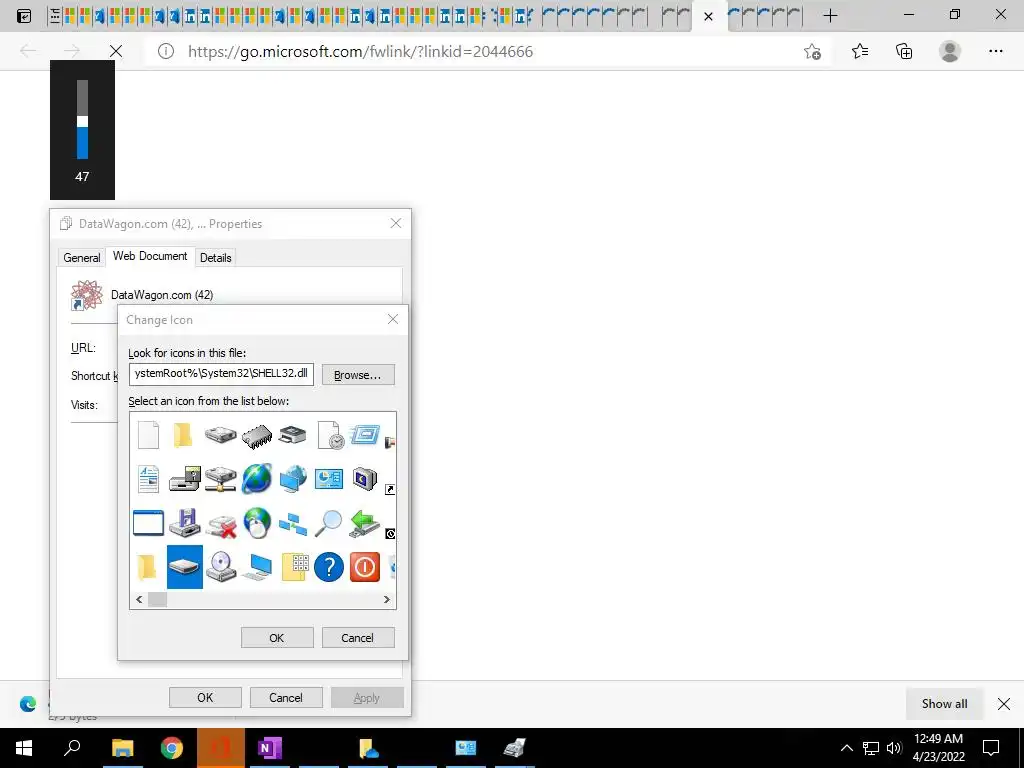Choose the blue network computers icon
The width and height of the screenshot is (1024, 768).
click(293, 524)
